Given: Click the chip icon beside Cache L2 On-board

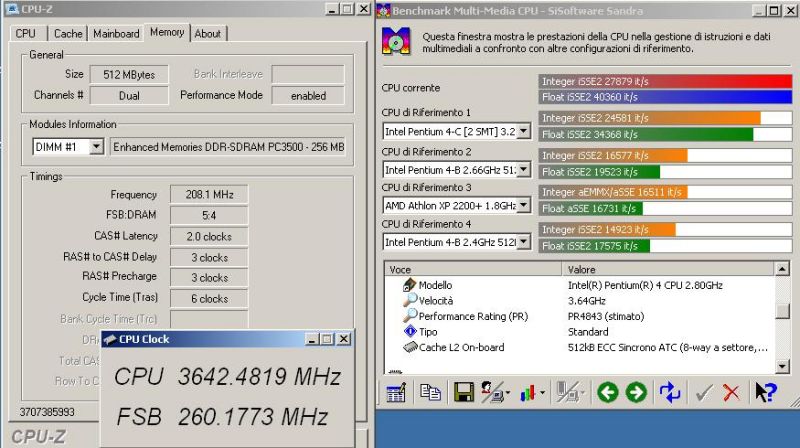Looking at the screenshot, I should (410, 347).
